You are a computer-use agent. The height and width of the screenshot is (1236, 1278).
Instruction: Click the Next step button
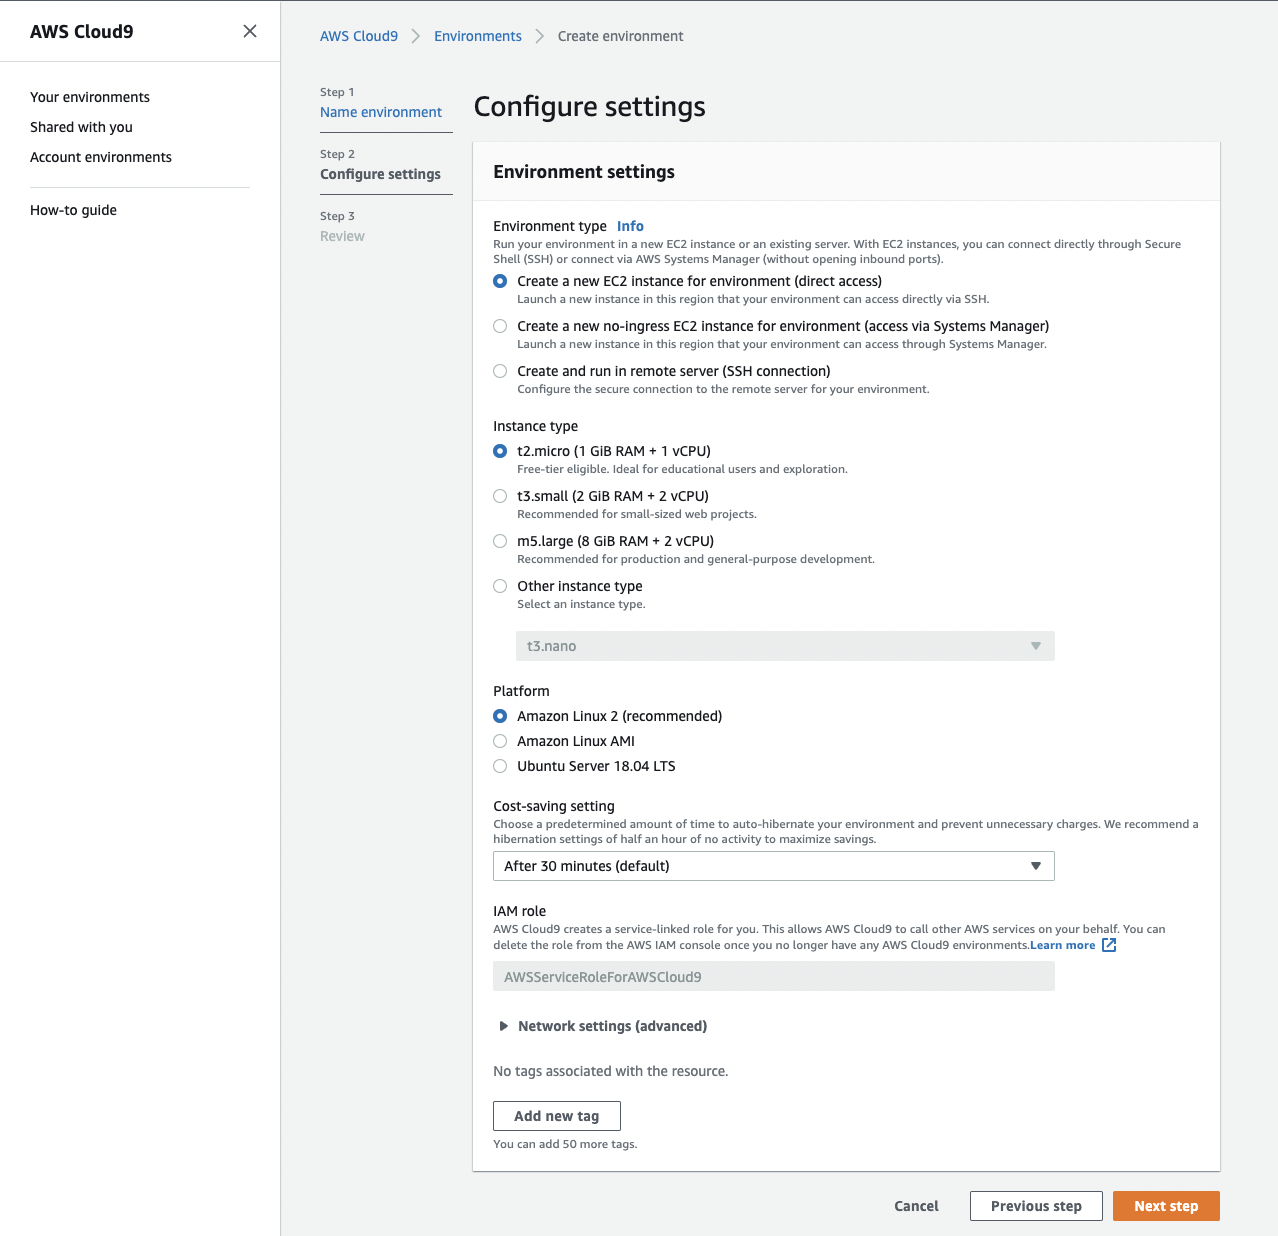pyautogui.click(x=1165, y=1206)
